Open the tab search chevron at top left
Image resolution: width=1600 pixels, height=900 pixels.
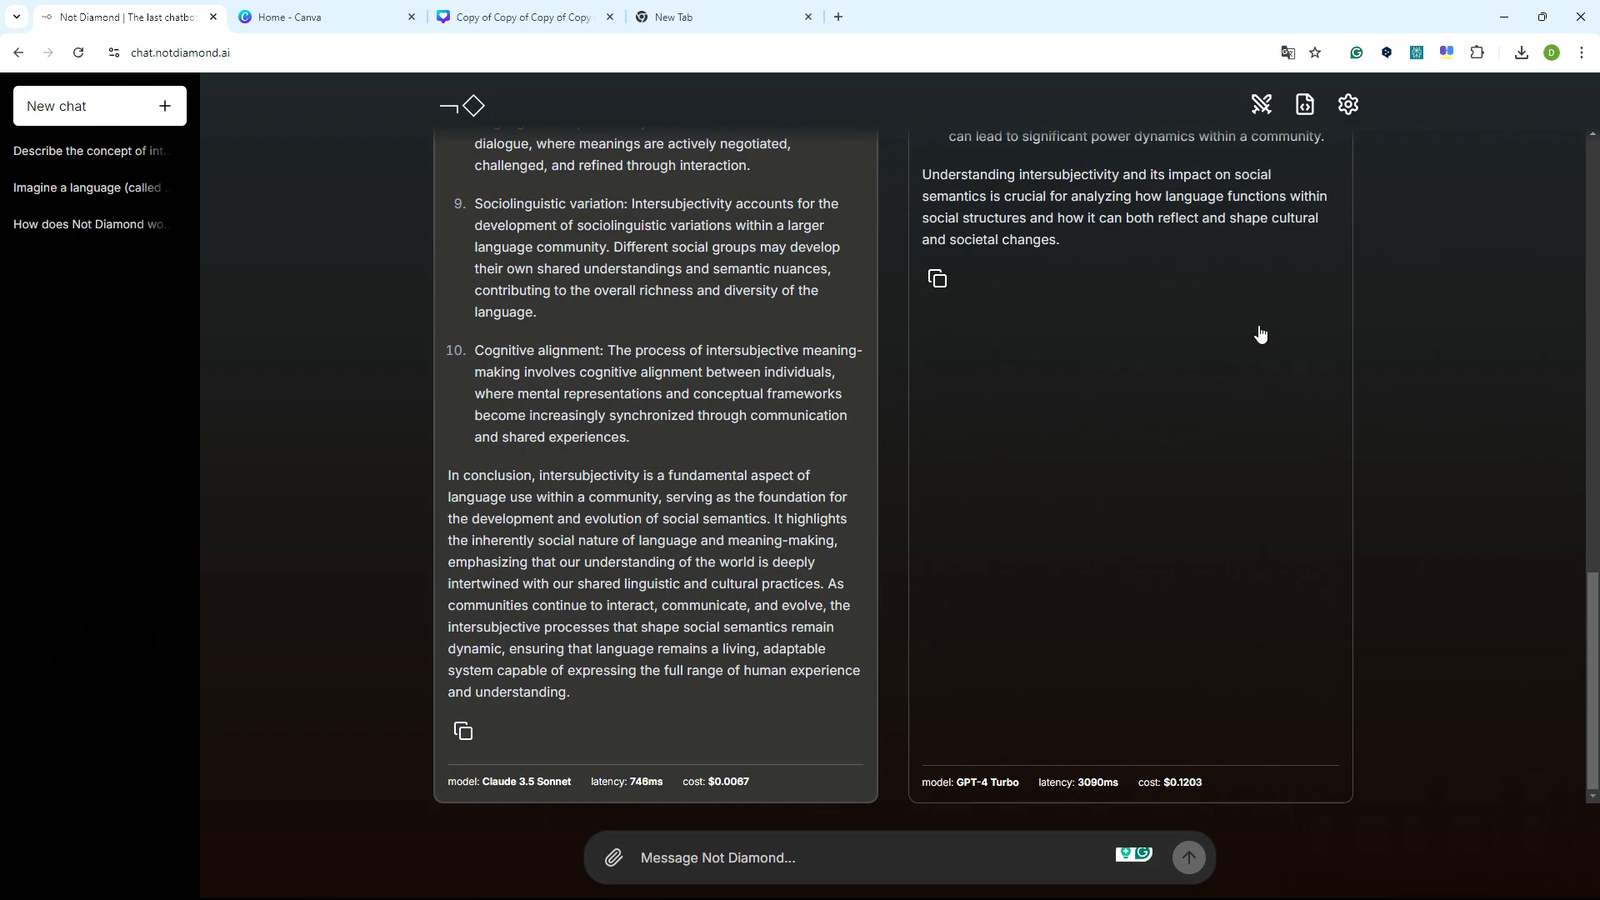16,17
